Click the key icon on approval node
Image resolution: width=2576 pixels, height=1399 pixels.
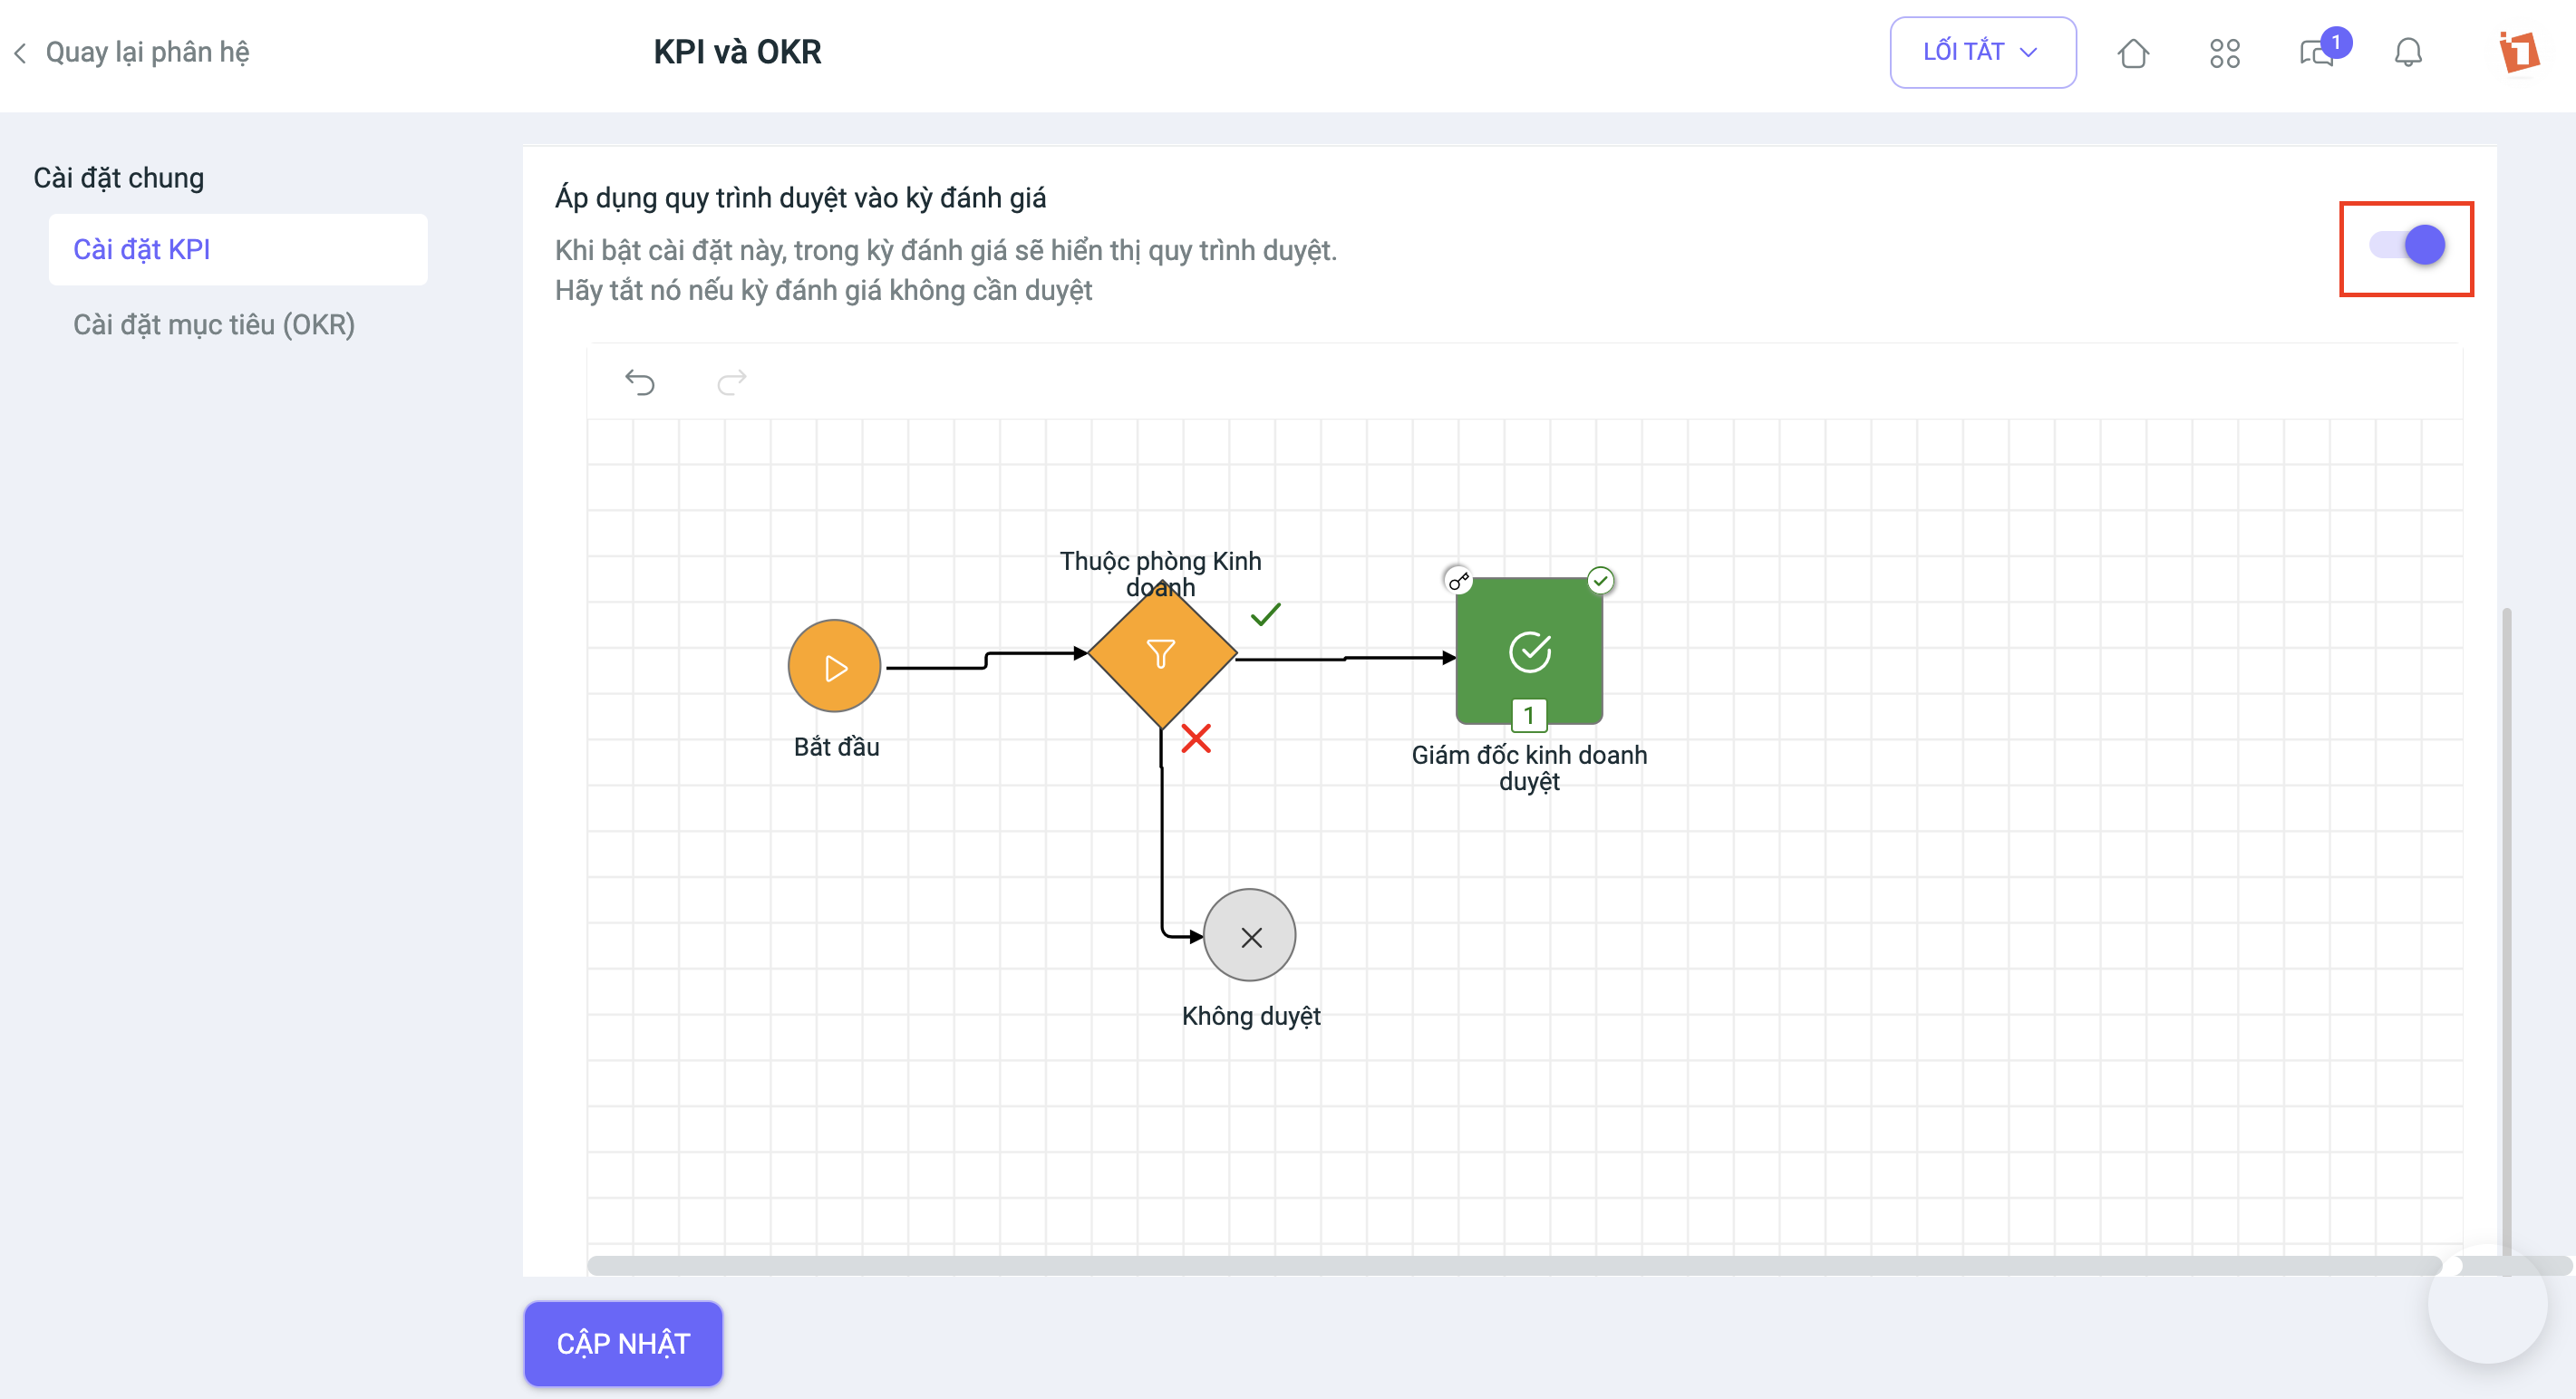point(1459,580)
